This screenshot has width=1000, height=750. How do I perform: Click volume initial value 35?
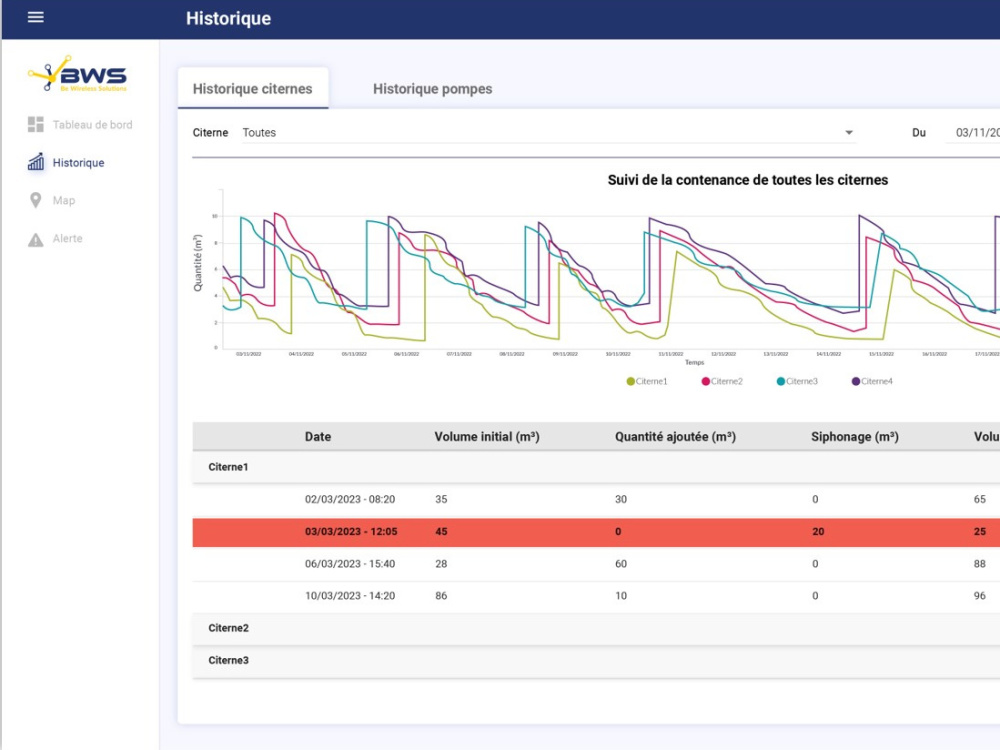click(x=441, y=499)
